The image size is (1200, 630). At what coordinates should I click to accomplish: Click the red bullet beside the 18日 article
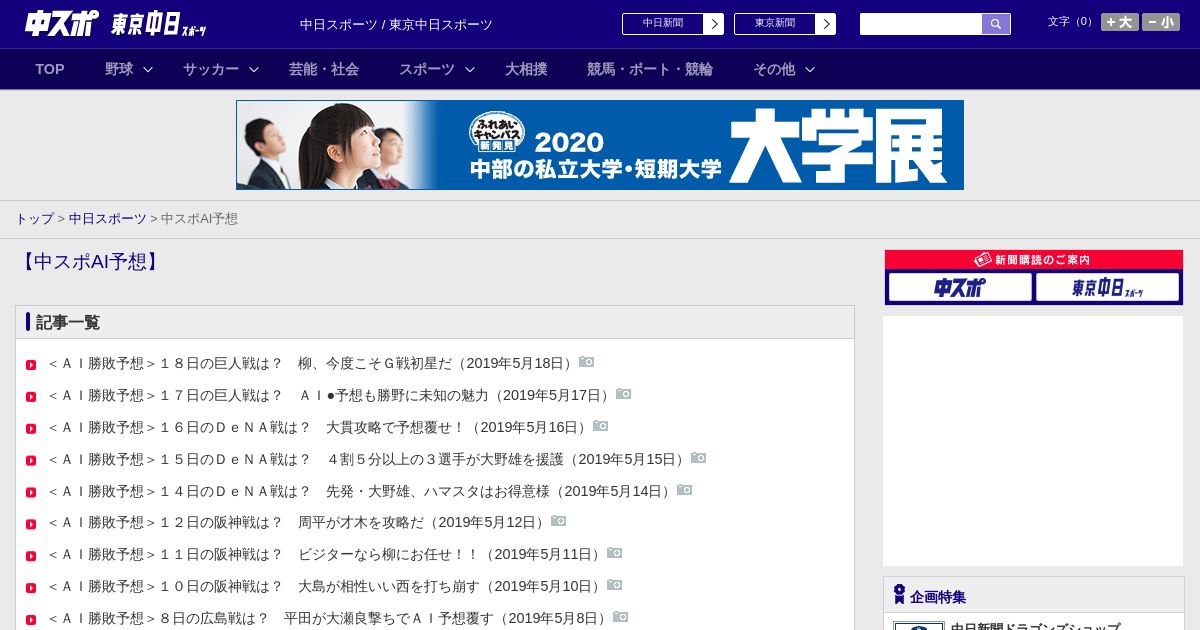point(31,365)
